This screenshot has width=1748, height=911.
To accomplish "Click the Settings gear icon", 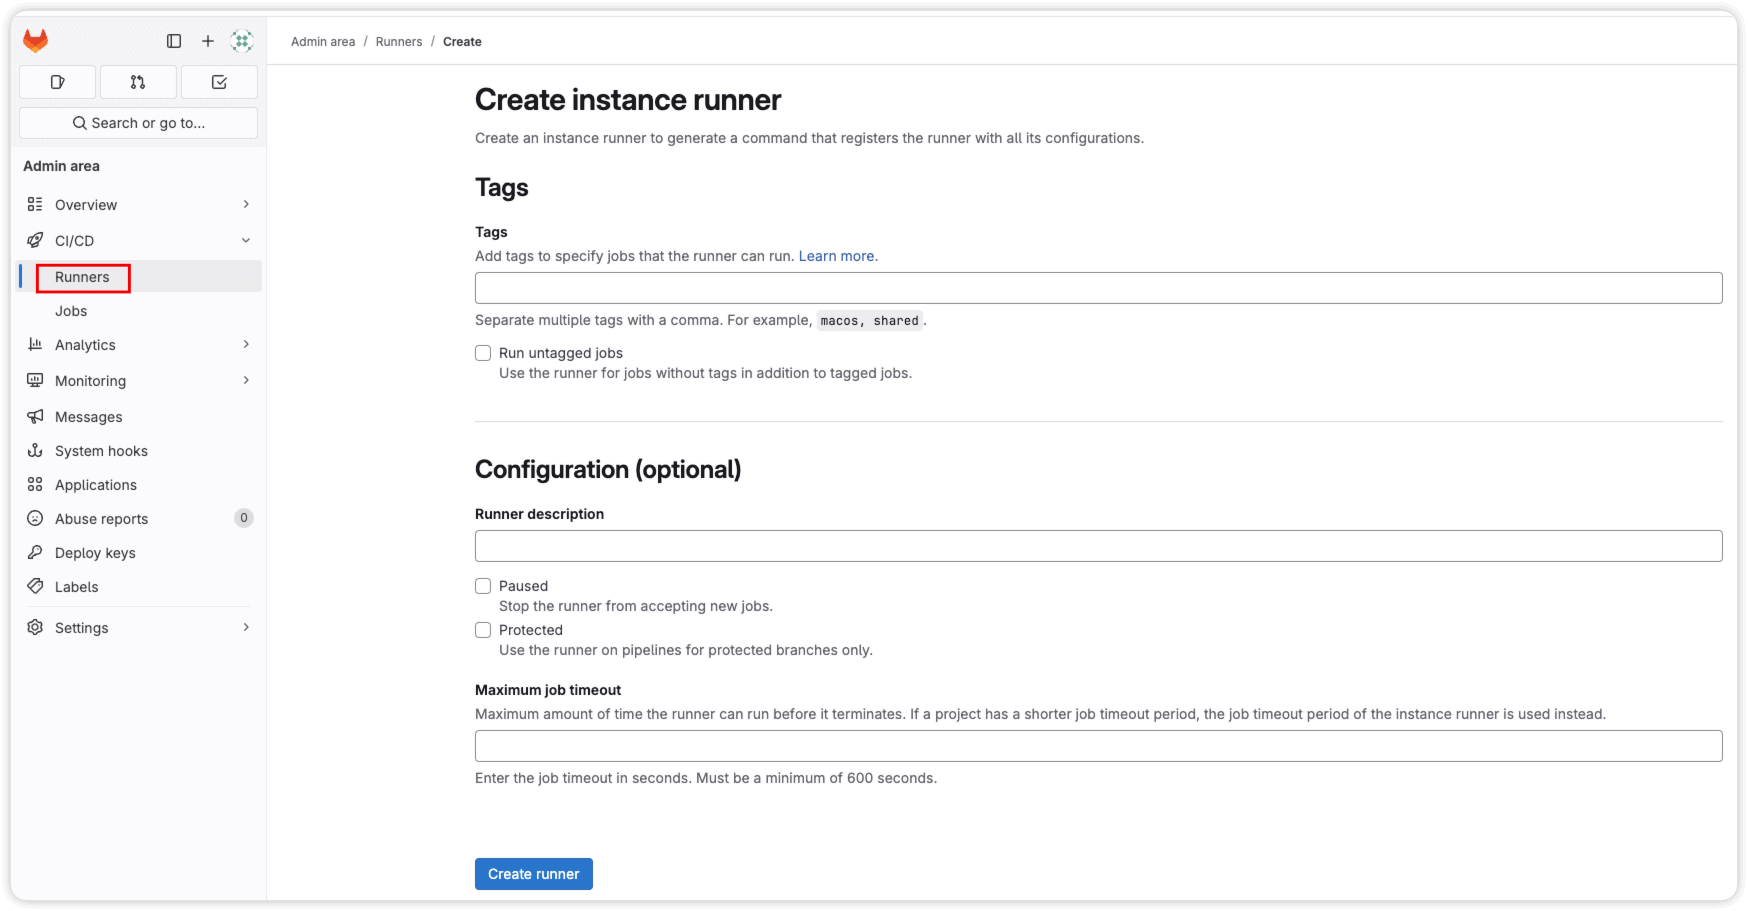I will pos(35,627).
